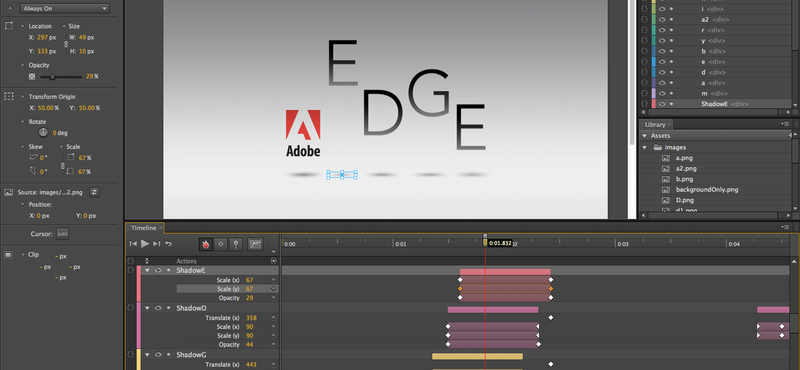The image size is (800, 370).
Task: Click the end keyframe on ShadowE Scale (y)
Action: (551, 289)
